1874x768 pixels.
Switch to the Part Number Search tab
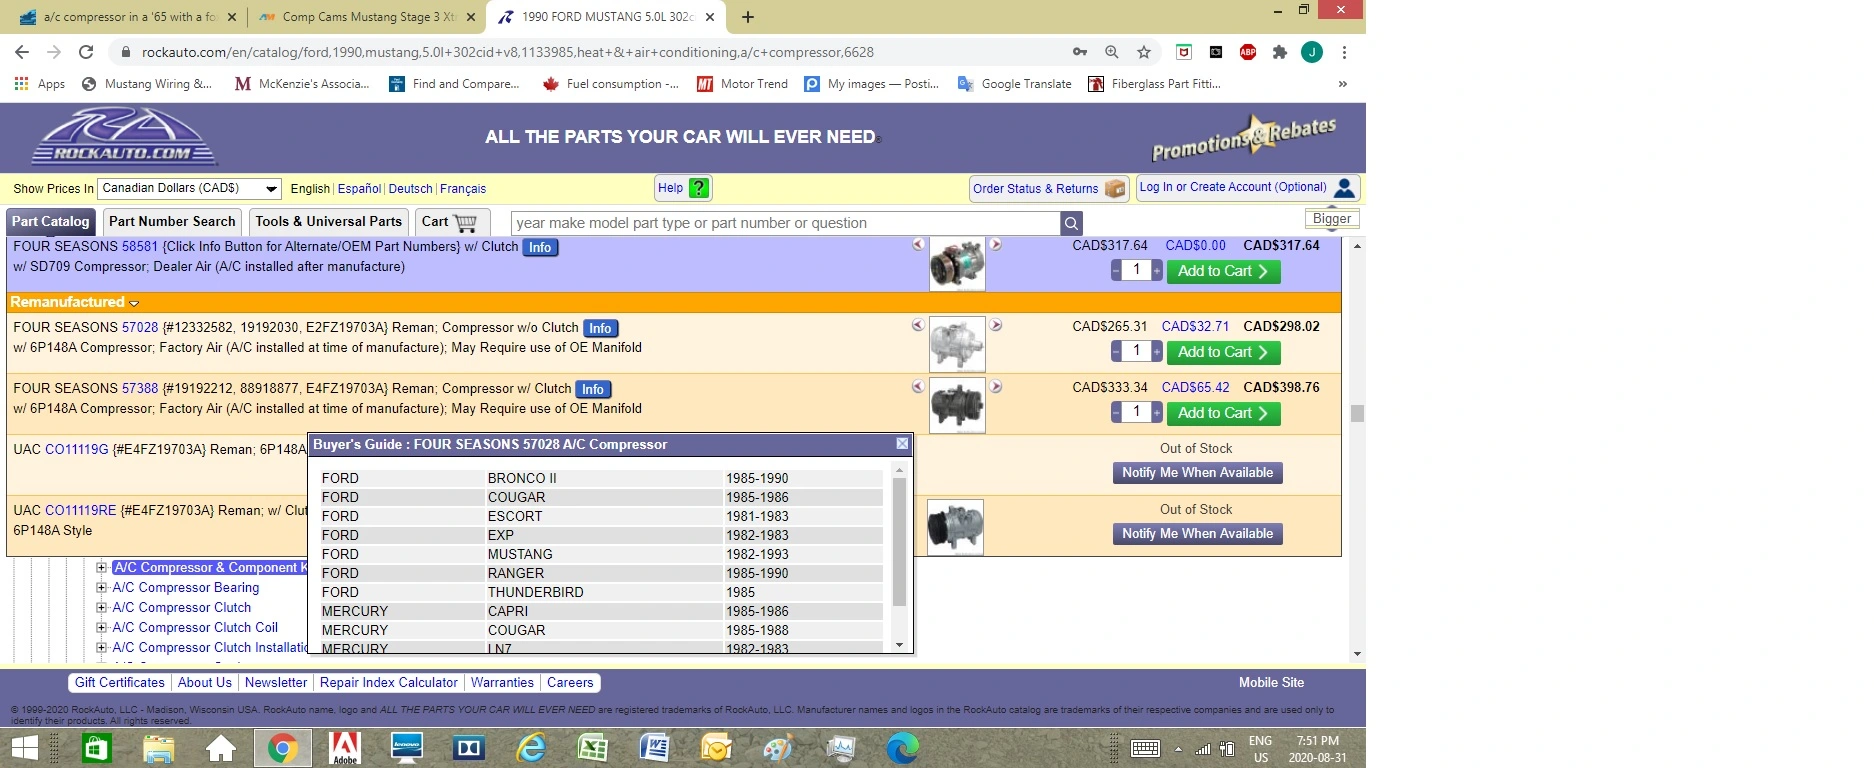[172, 222]
